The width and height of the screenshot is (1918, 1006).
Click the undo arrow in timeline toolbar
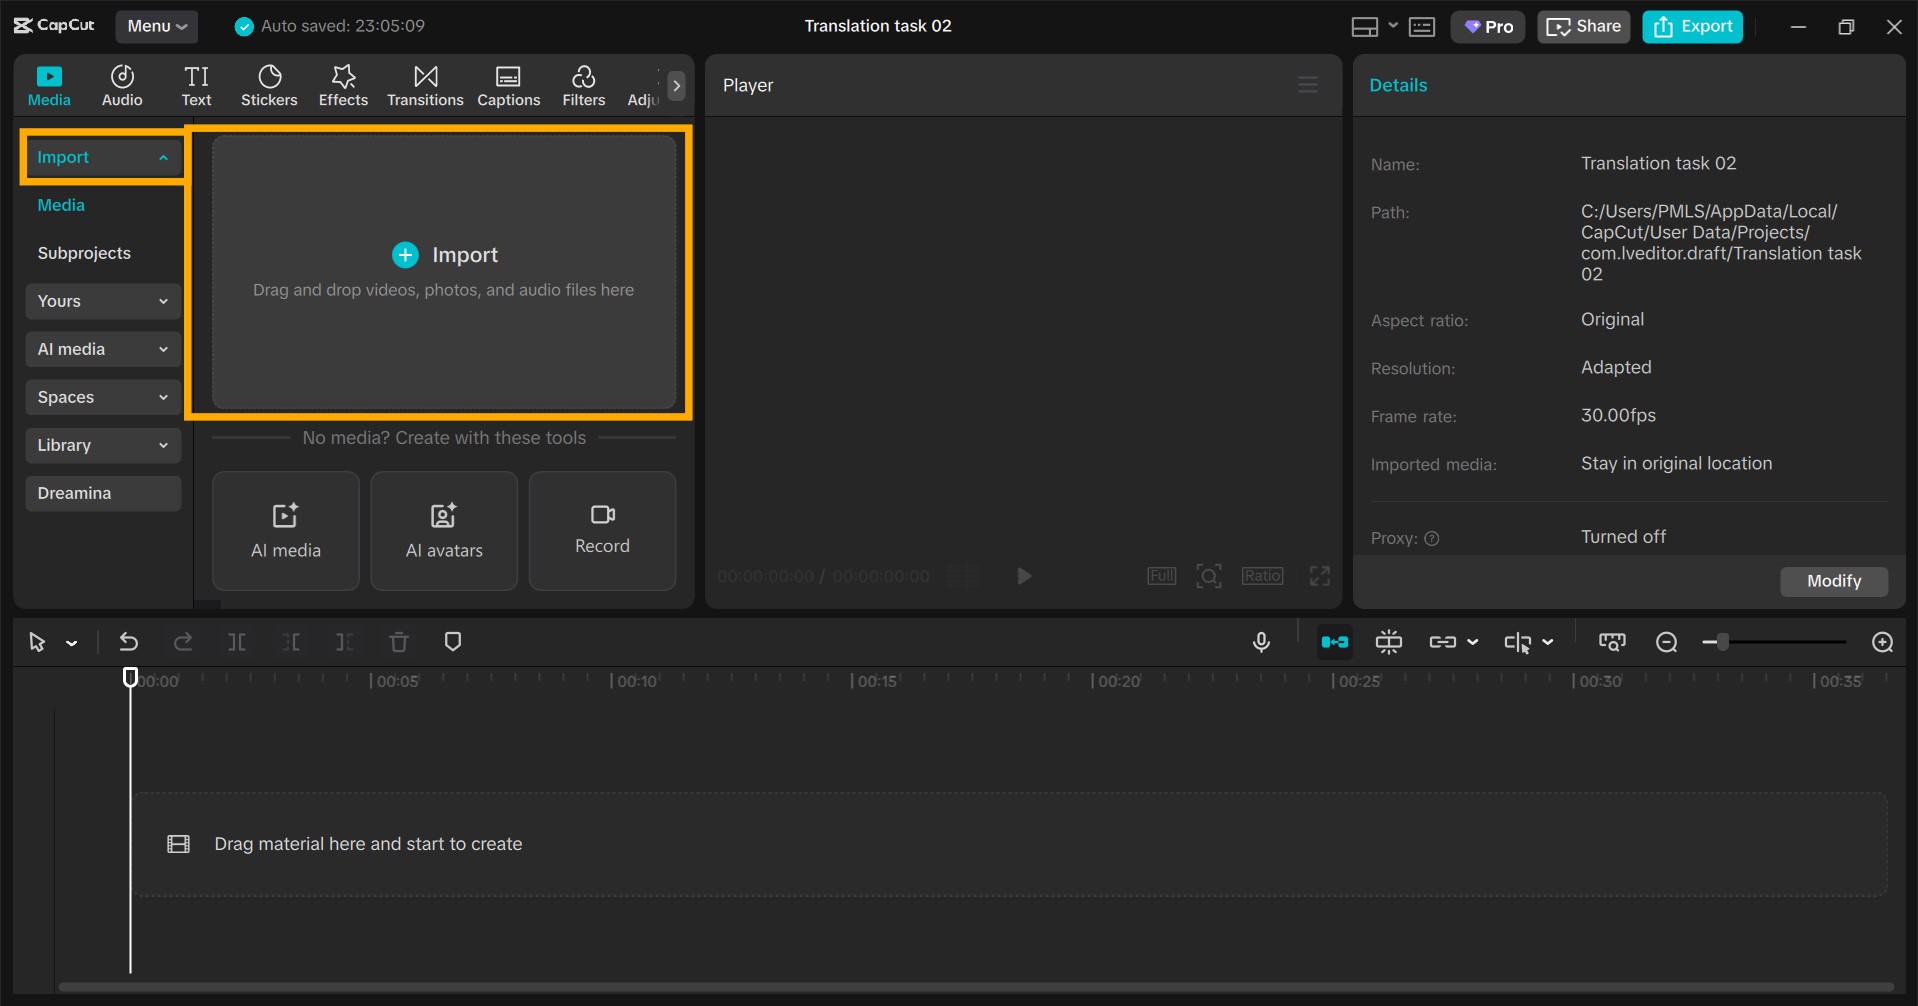129,642
